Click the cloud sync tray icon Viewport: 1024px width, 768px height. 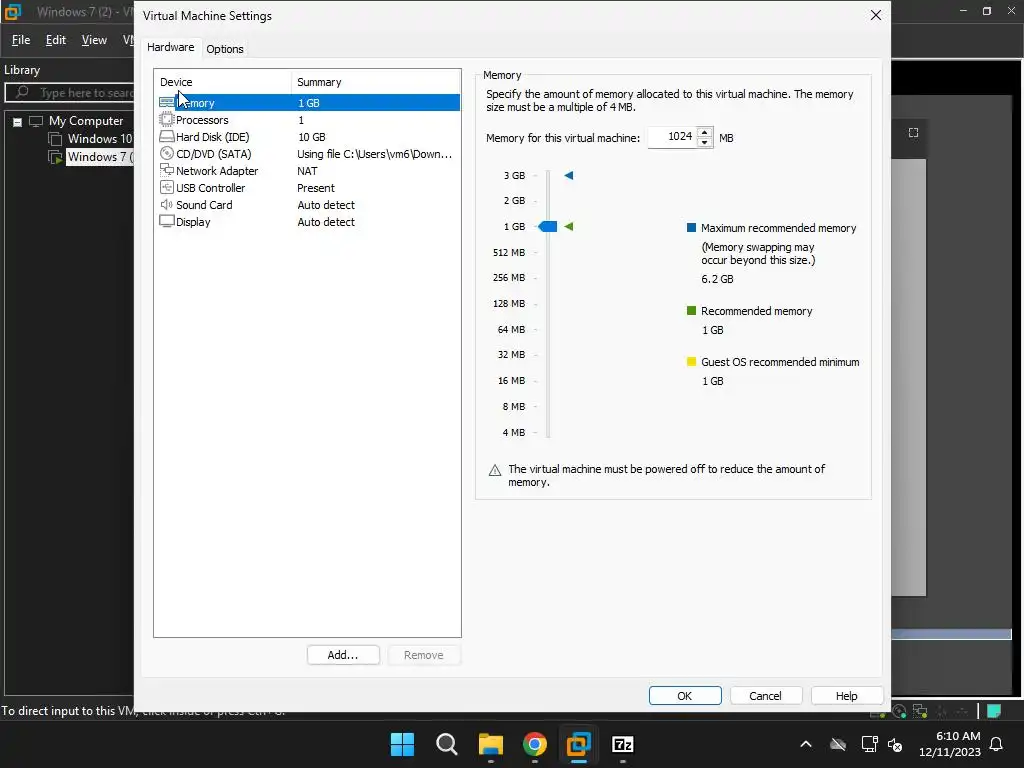click(838, 744)
